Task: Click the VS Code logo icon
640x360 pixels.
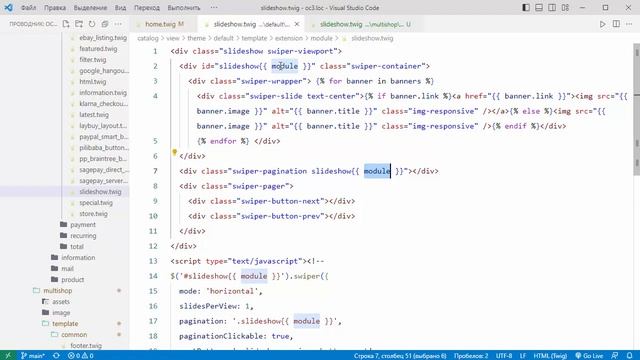Action: click(x=8, y=8)
